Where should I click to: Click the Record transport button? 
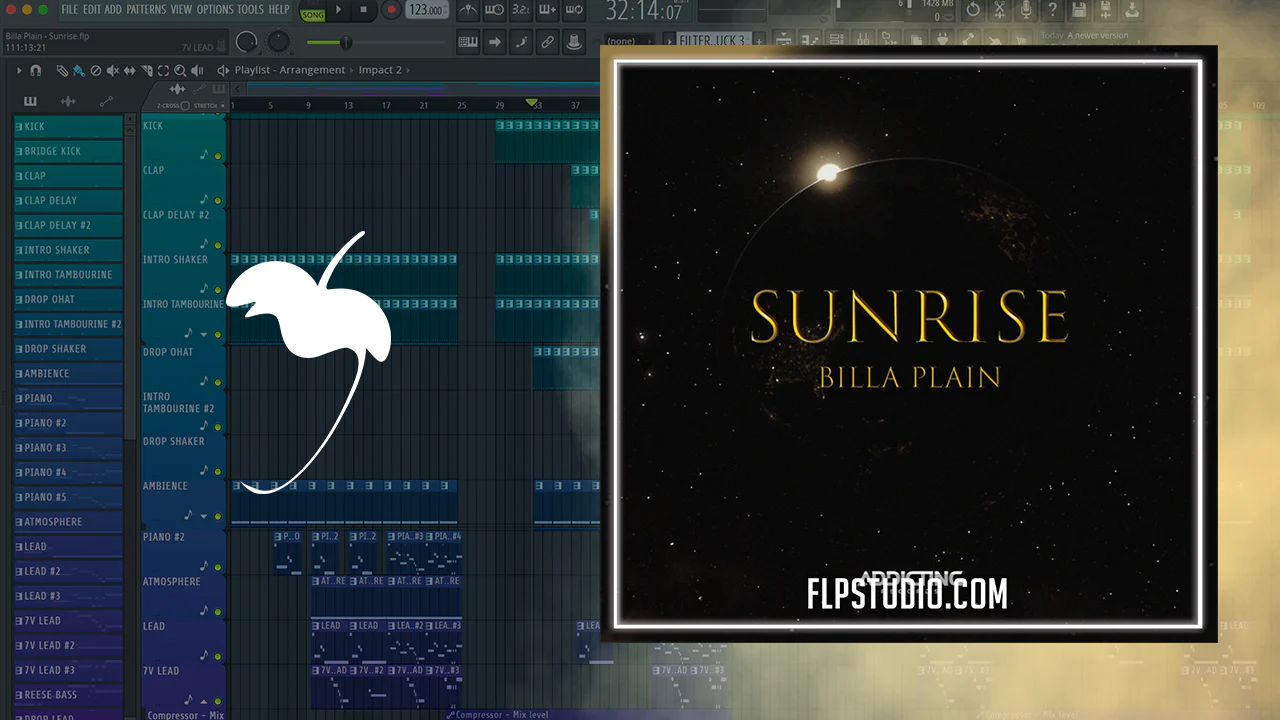tap(391, 9)
